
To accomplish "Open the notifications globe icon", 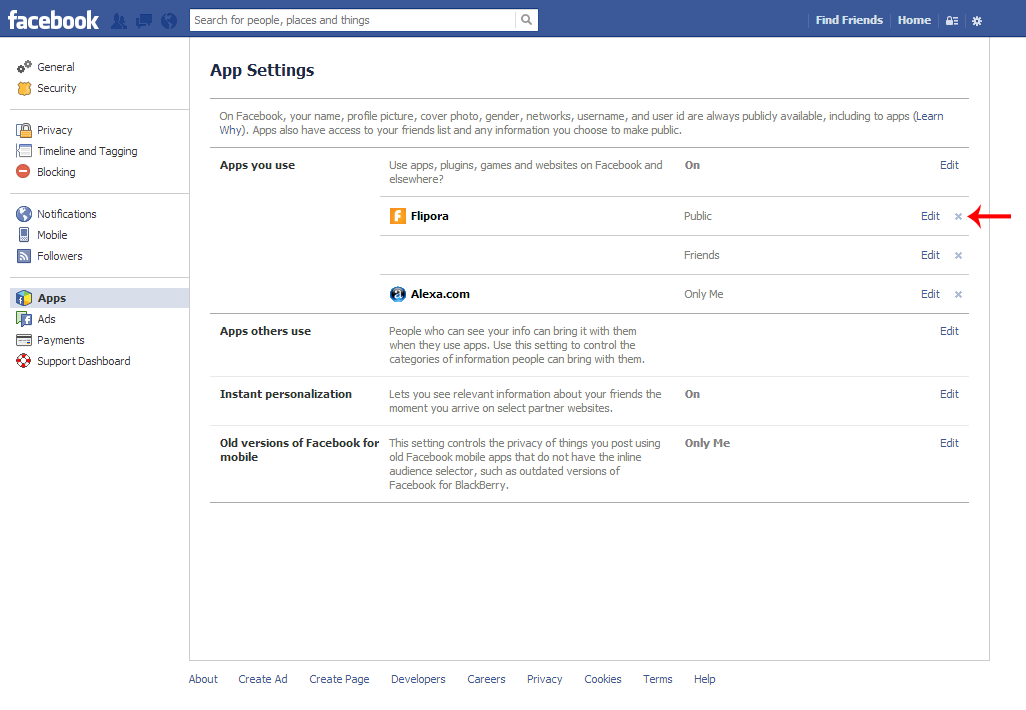I will [x=168, y=20].
